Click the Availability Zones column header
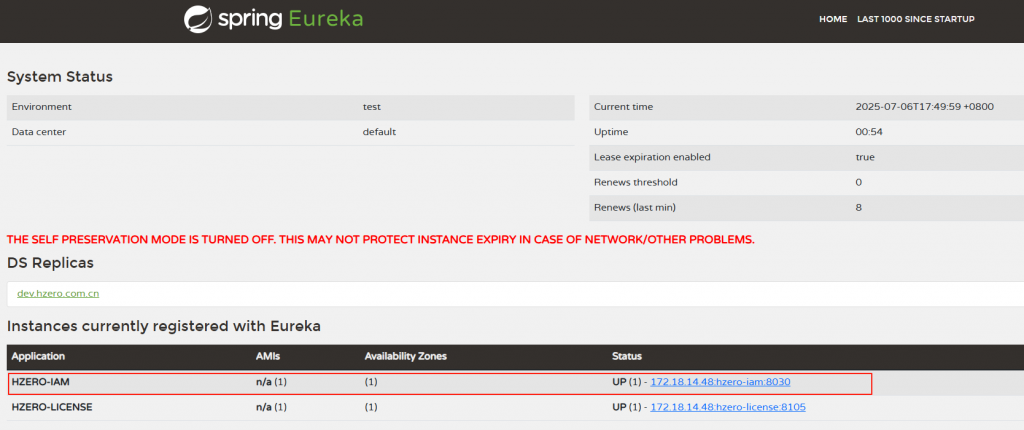Viewport: 1024px width, 430px height. 403,356
